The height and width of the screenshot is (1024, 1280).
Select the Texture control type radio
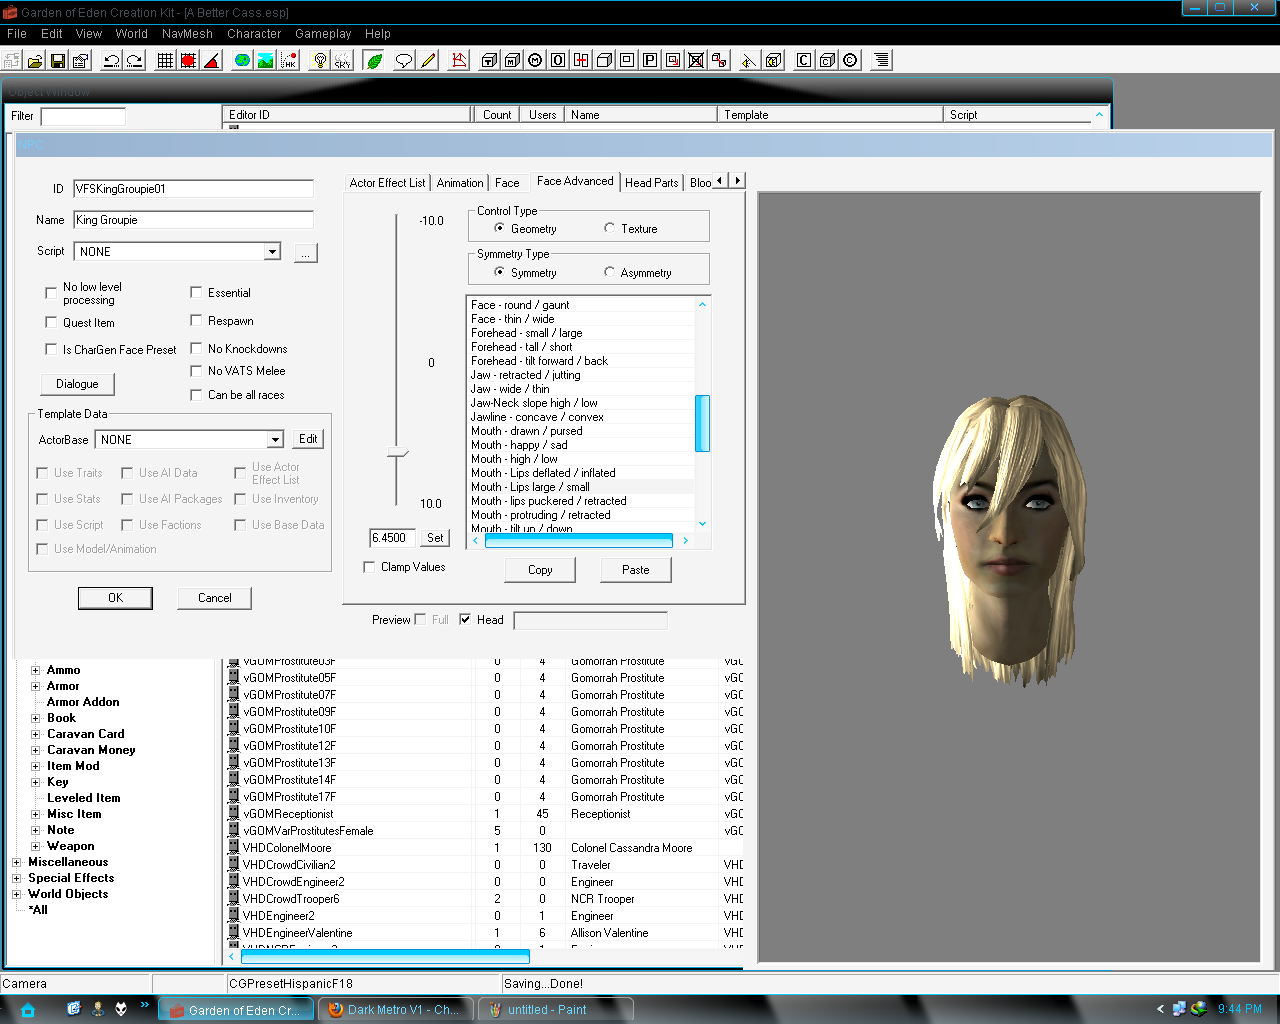(609, 229)
